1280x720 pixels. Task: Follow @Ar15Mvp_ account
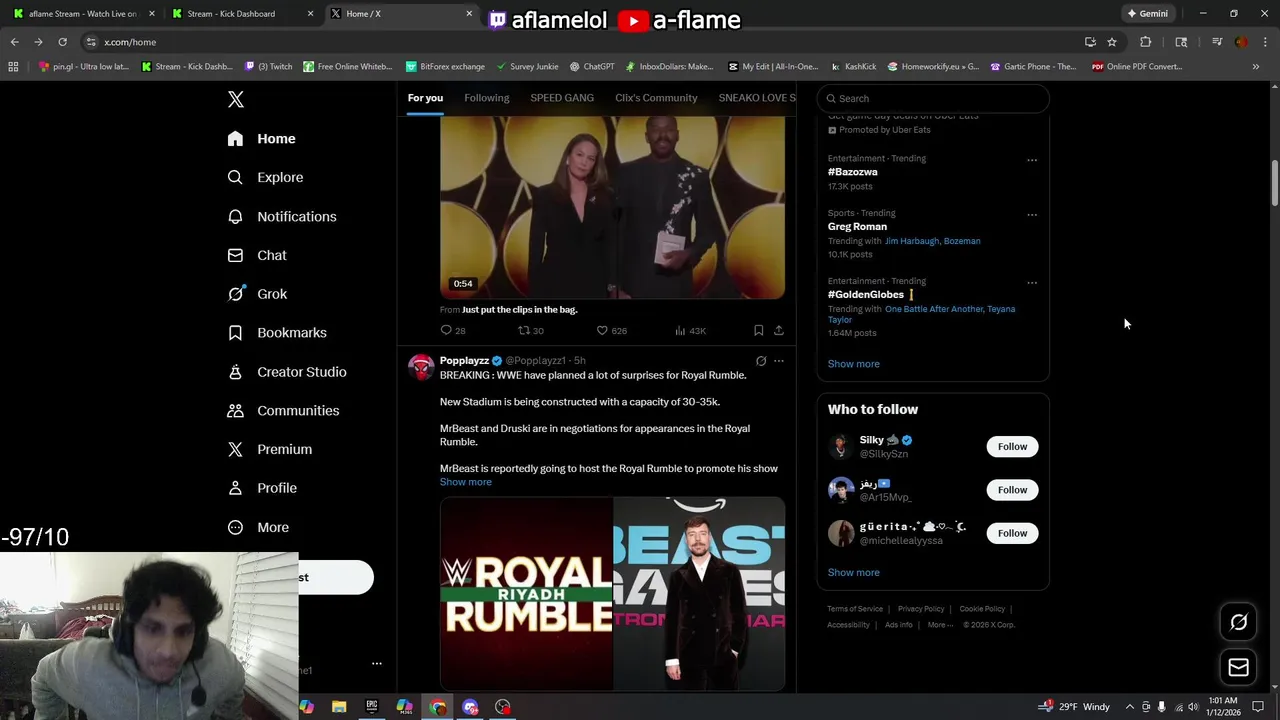coord(1012,490)
